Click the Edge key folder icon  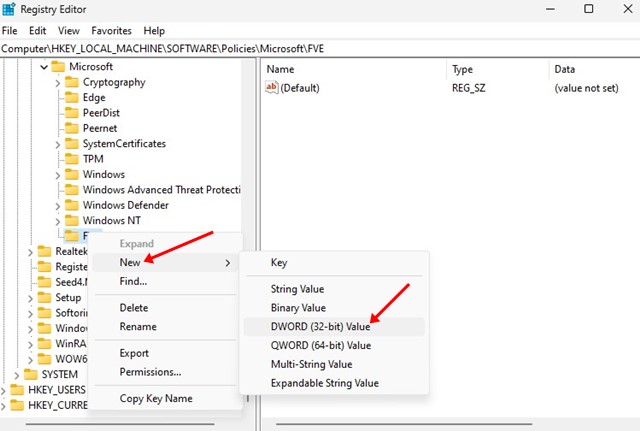coord(72,98)
